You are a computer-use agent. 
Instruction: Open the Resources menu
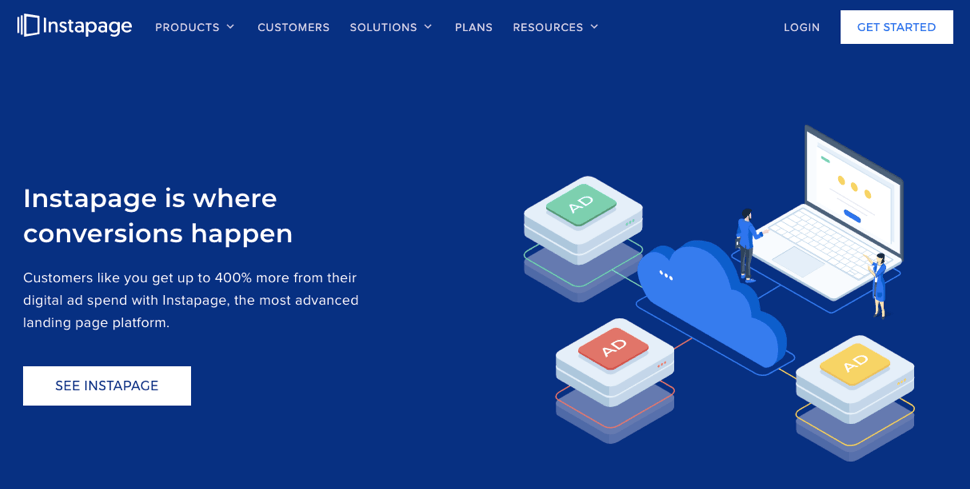[548, 27]
